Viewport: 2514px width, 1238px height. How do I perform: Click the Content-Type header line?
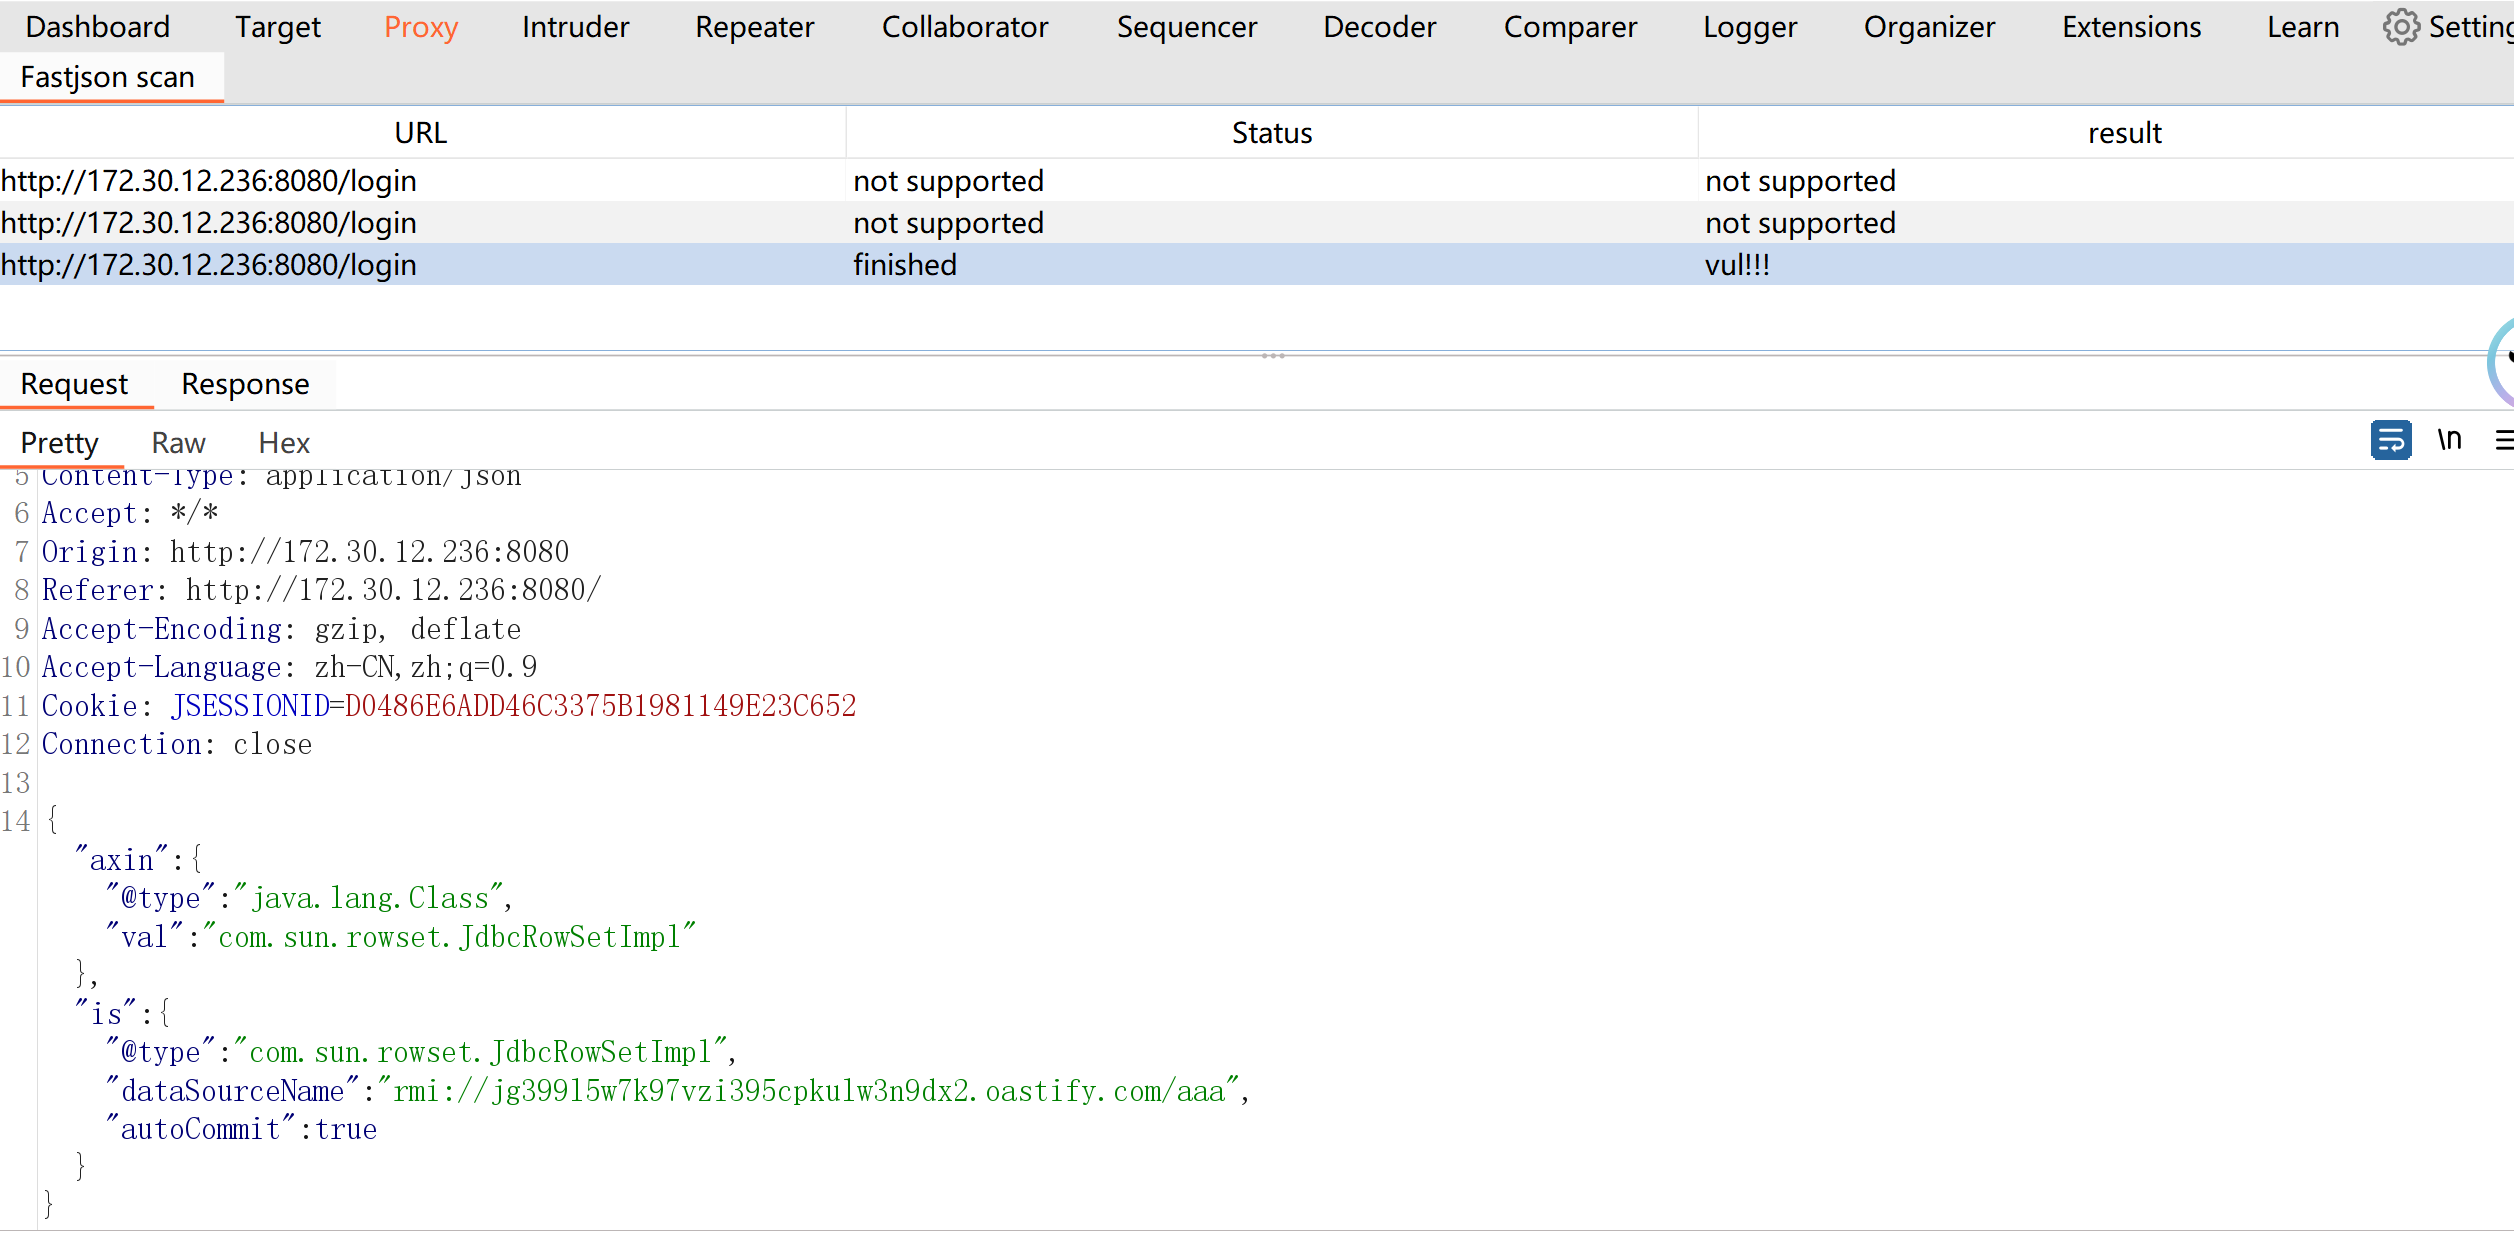[x=281, y=476]
